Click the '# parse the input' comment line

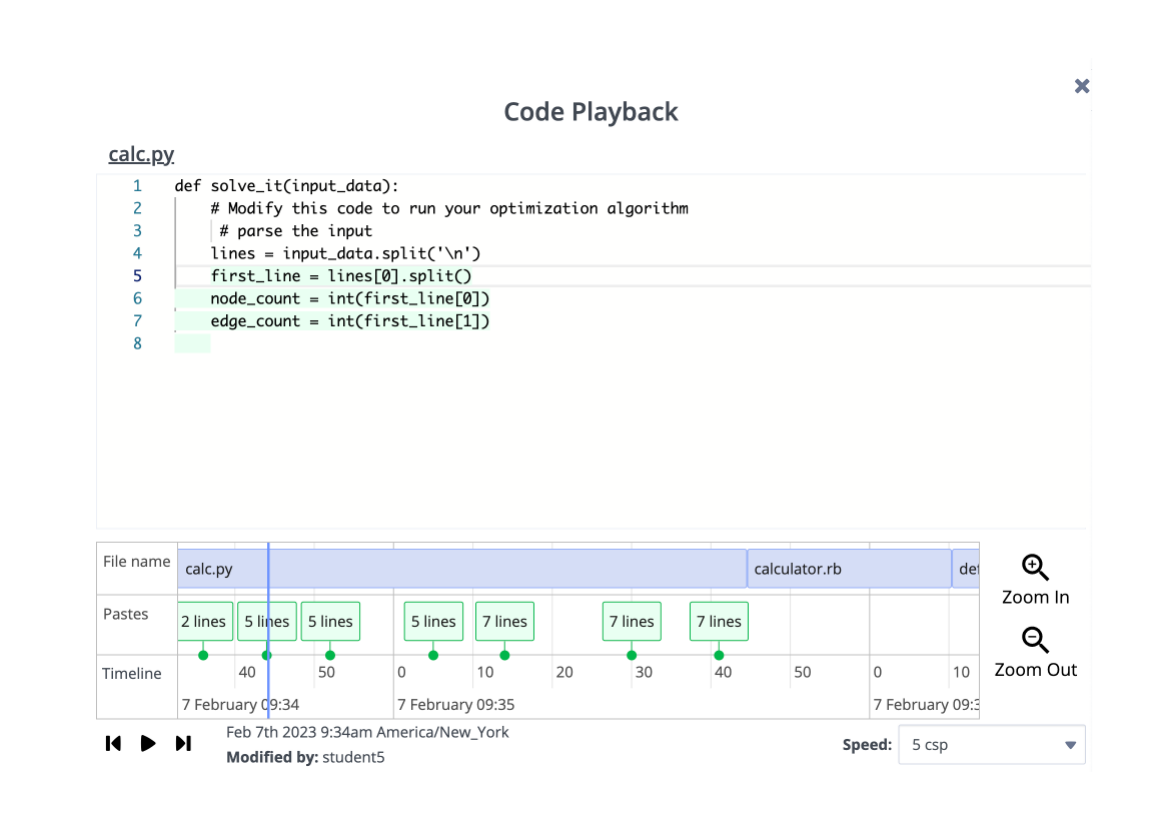click(295, 231)
